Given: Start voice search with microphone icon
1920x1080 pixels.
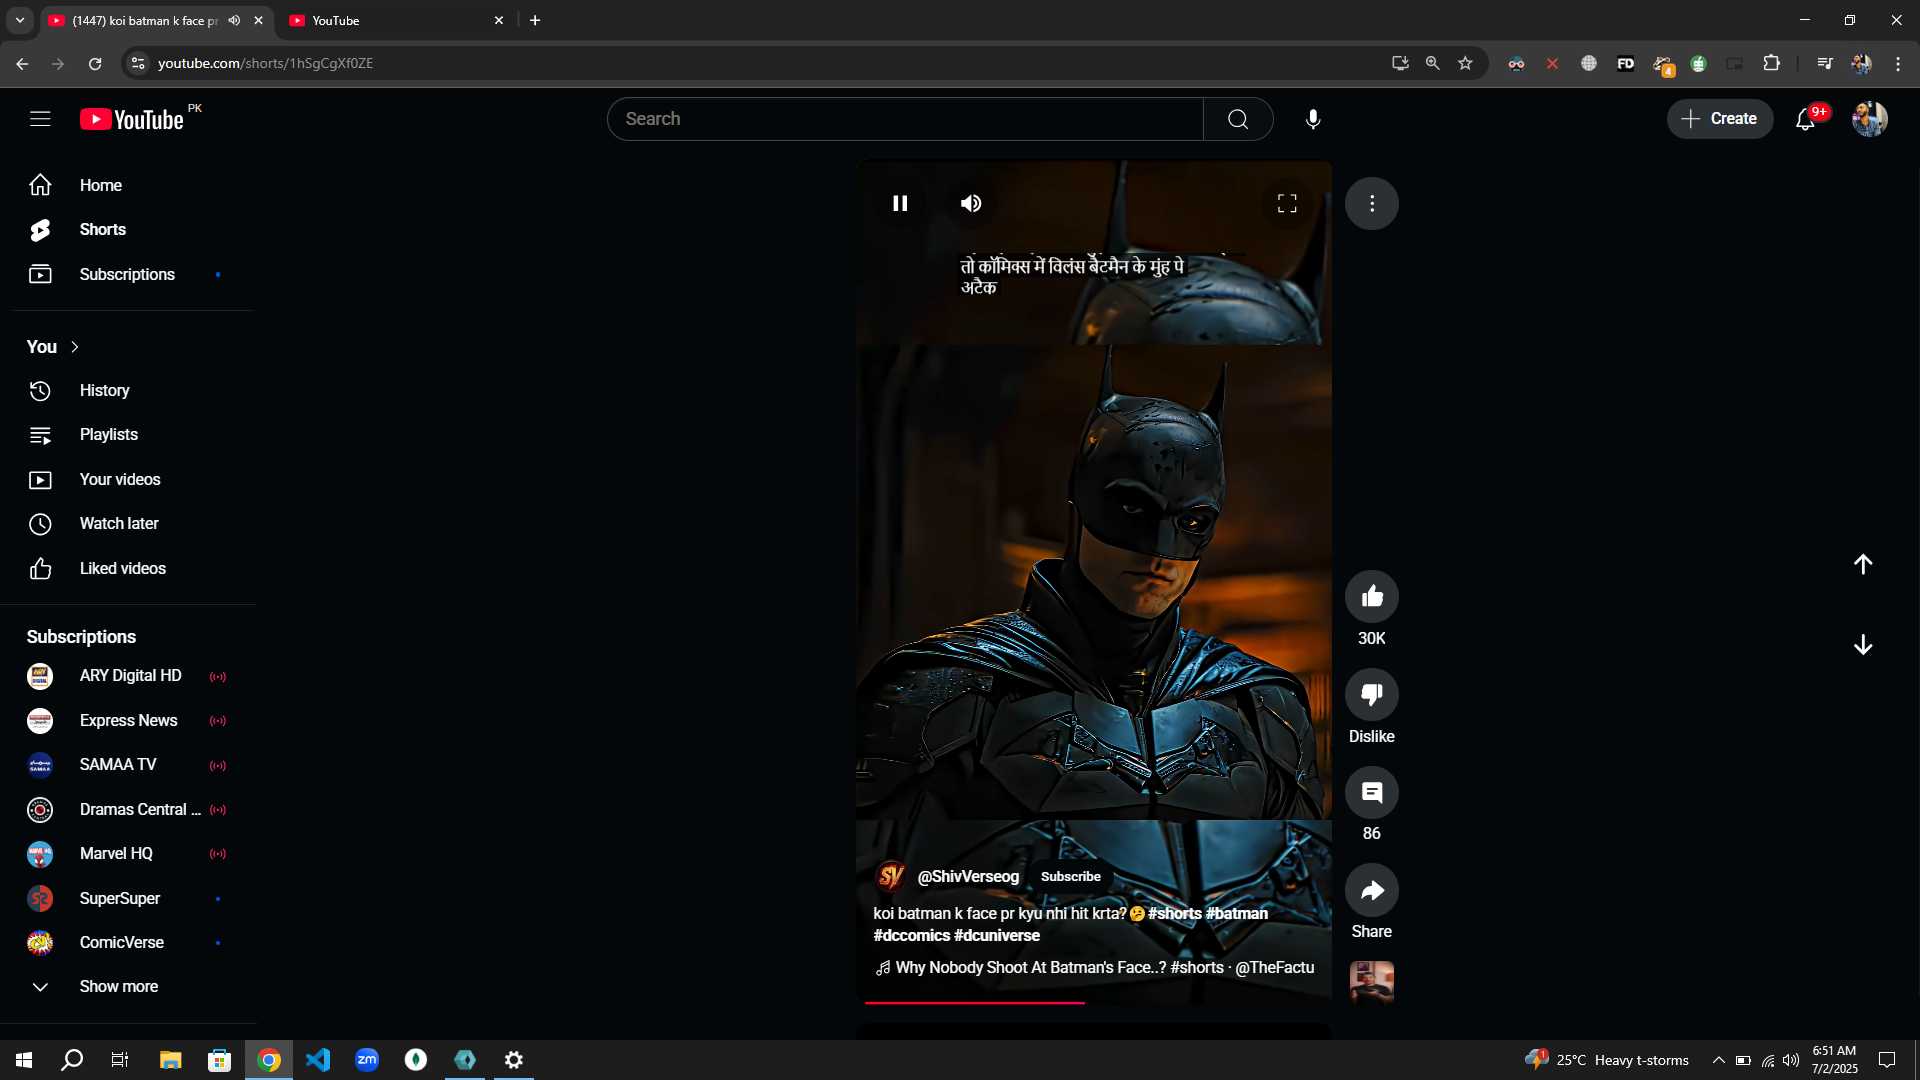Looking at the screenshot, I should click(x=1313, y=119).
